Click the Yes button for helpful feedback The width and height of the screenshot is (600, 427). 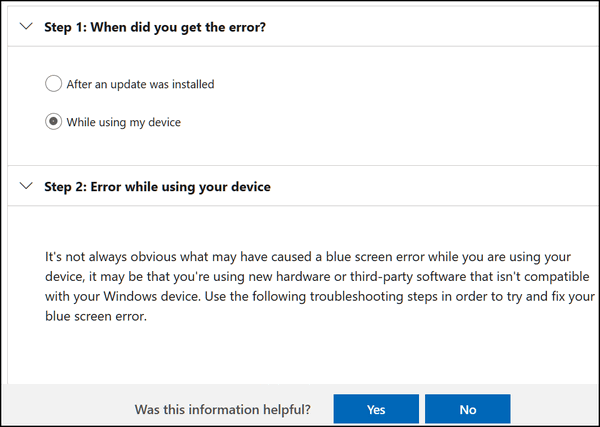376,409
